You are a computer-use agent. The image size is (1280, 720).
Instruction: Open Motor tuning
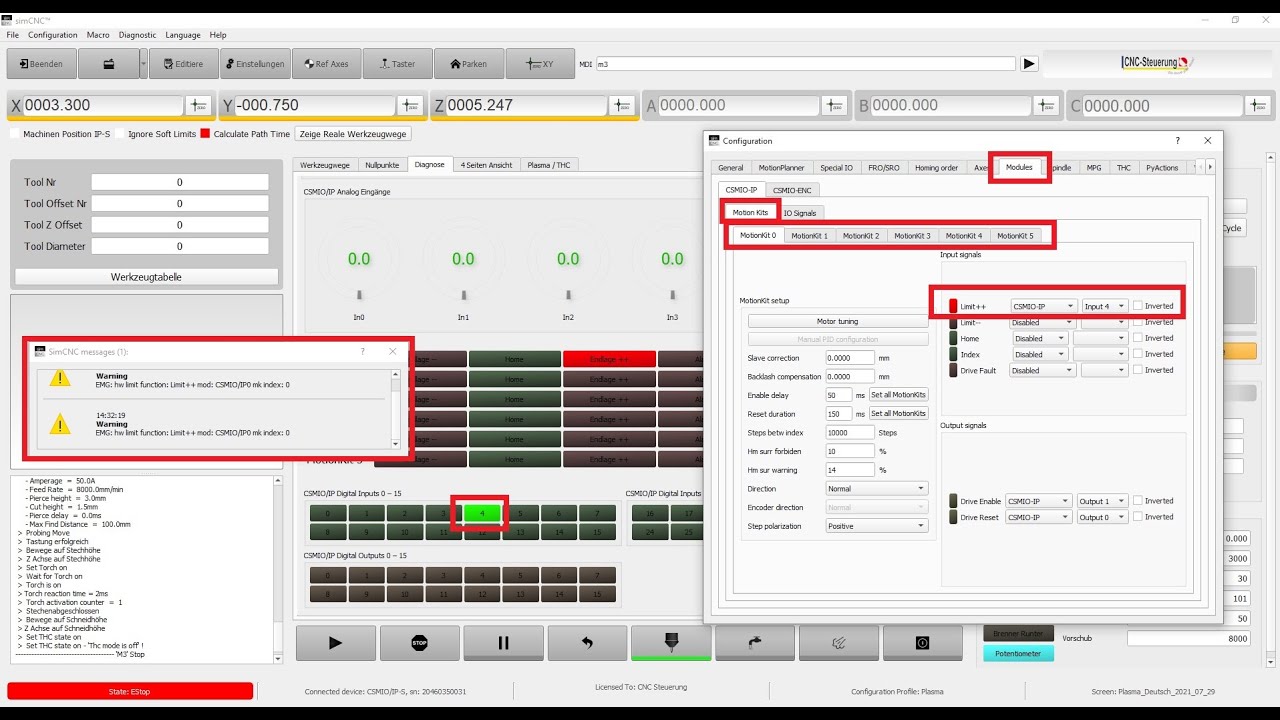[x=838, y=321]
